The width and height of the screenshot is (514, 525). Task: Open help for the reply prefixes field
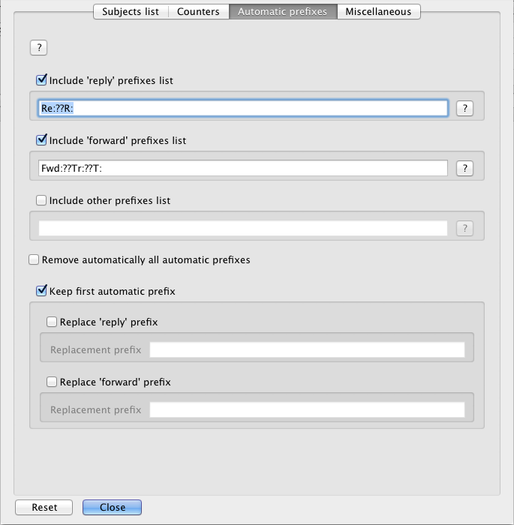pos(465,108)
